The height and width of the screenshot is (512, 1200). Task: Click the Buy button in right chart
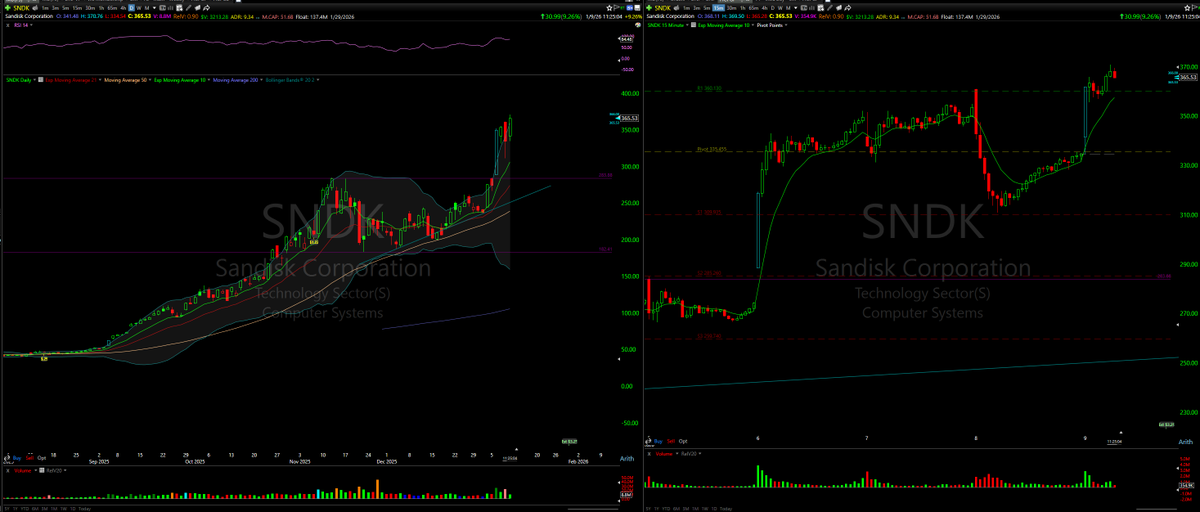[x=658, y=441]
